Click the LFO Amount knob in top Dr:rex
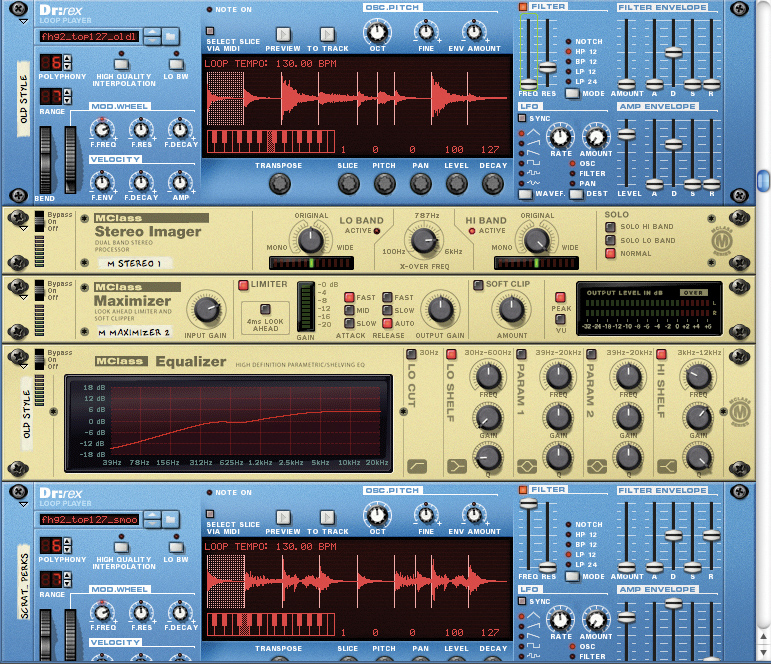 point(596,137)
